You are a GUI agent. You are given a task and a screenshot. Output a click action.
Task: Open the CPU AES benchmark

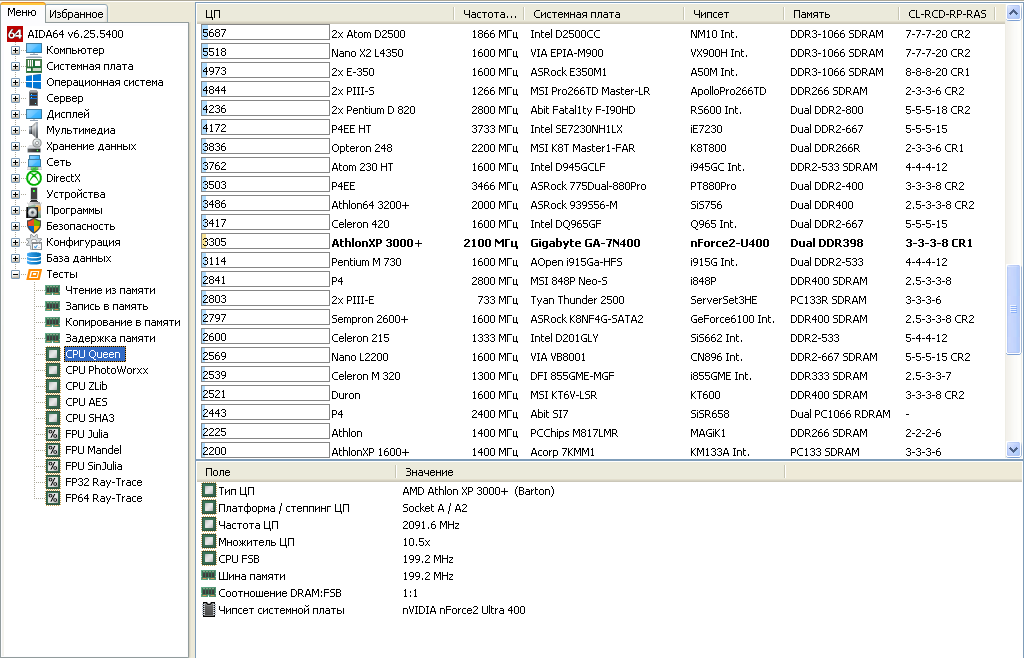coord(86,402)
